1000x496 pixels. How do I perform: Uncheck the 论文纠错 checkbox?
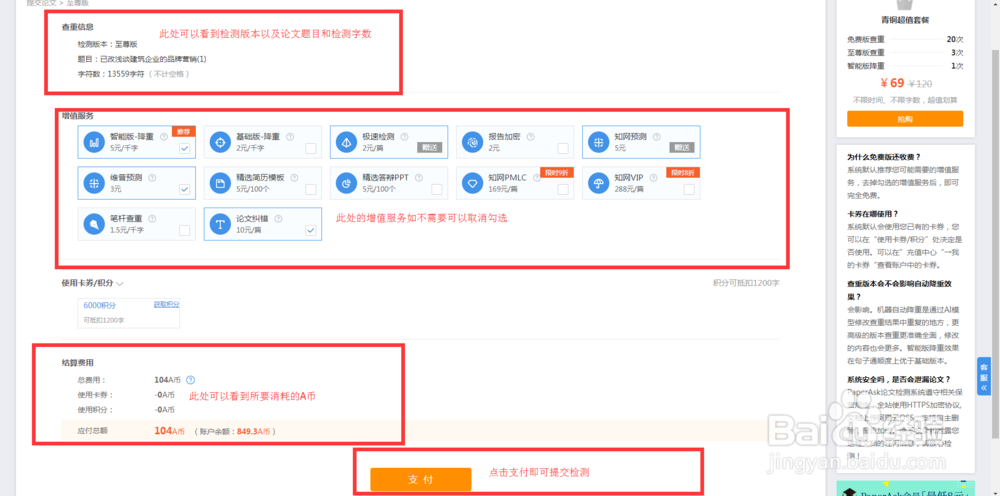point(311,231)
